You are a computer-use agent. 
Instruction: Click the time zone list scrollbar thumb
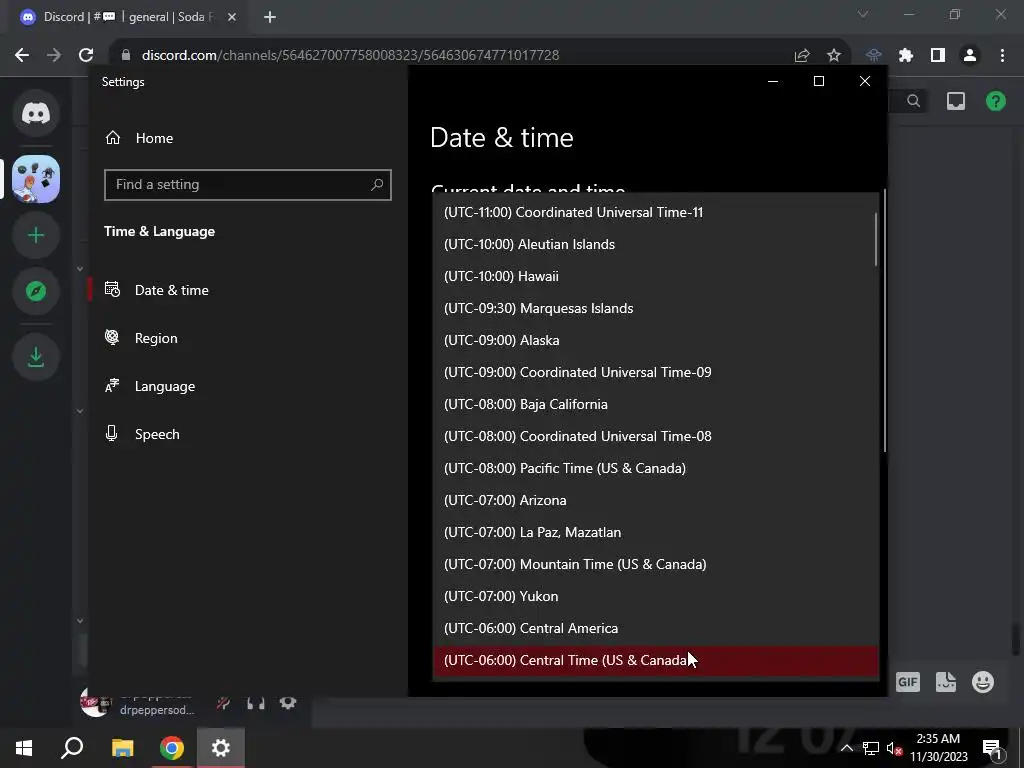876,239
